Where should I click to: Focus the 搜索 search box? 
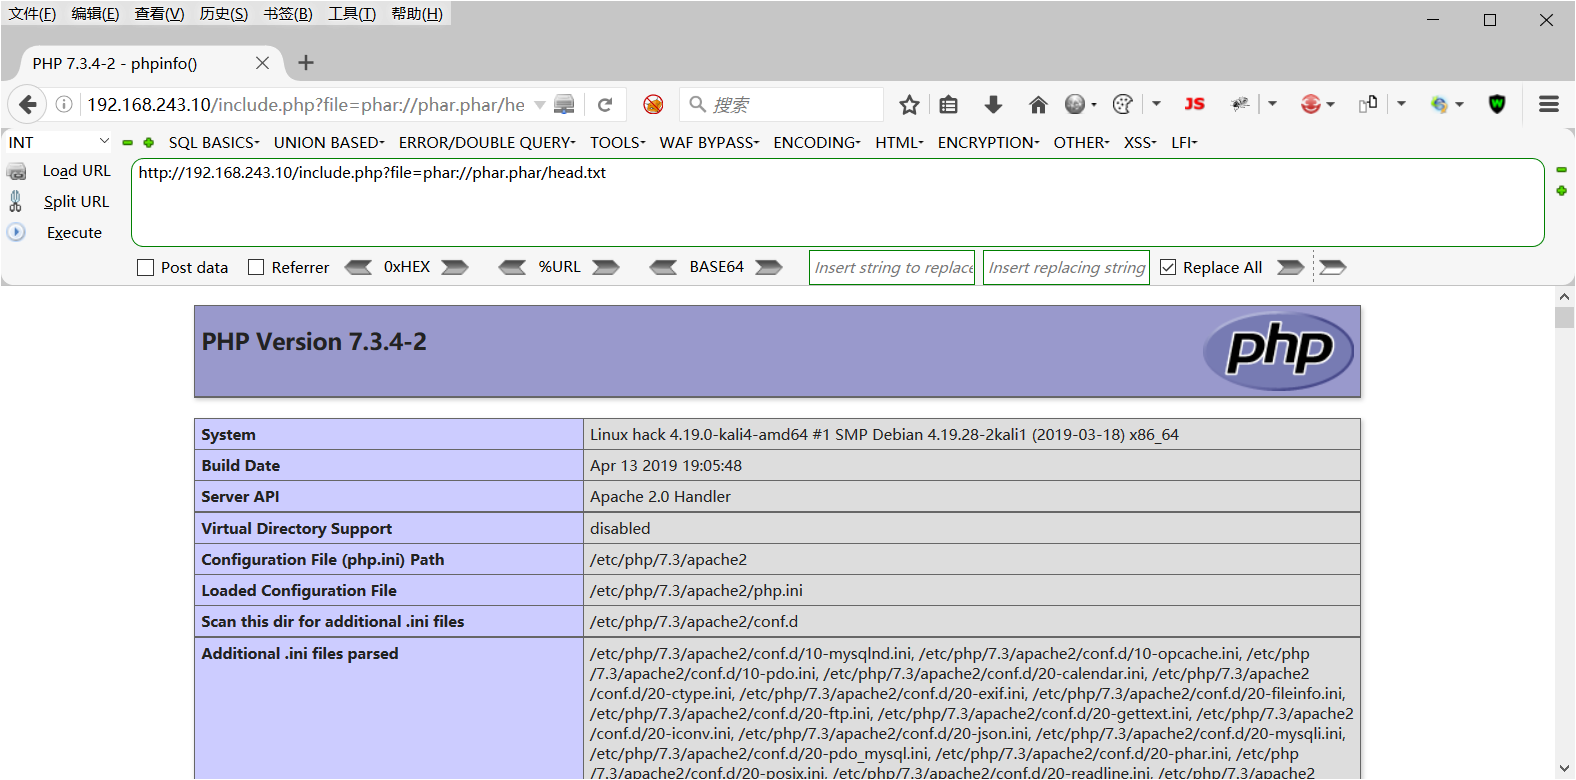782,104
